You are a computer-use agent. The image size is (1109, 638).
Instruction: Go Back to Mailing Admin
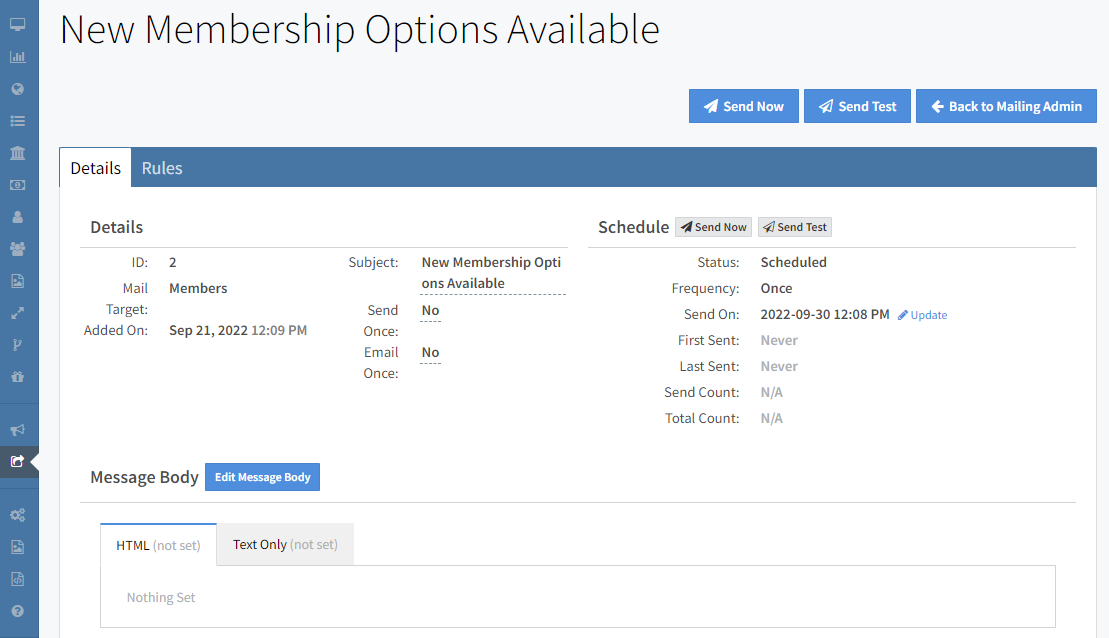pyautogui.click(x=1006, y=106)
